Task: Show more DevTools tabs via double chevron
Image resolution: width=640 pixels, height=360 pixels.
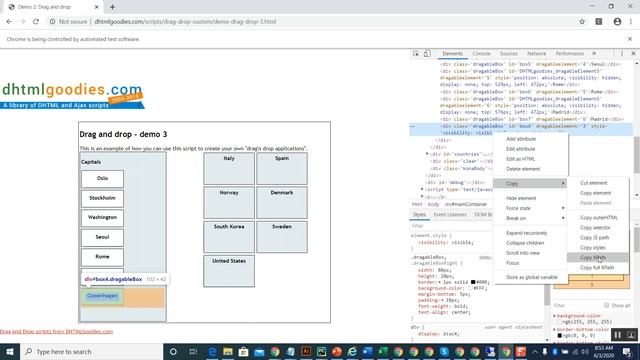Action: (594, 53)
